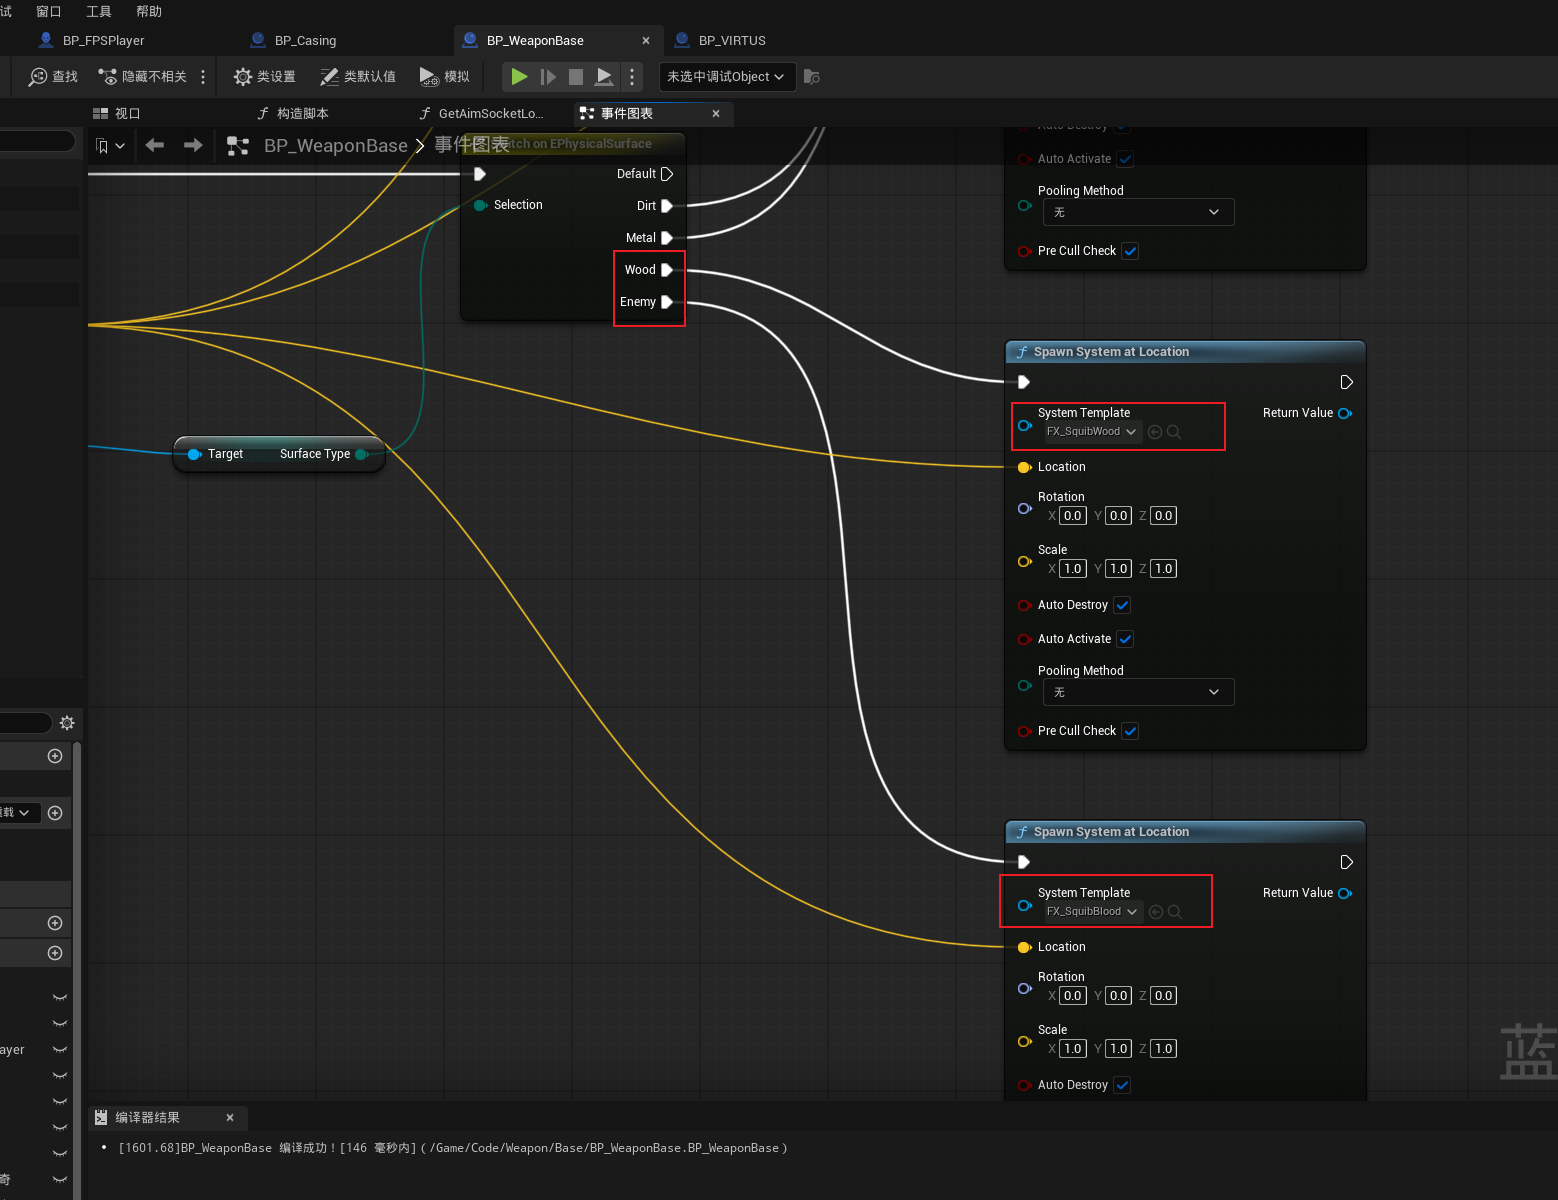Screen dimensions: 1558x1200
Task: Click the Dirt exec output pin
Action: 667,206
